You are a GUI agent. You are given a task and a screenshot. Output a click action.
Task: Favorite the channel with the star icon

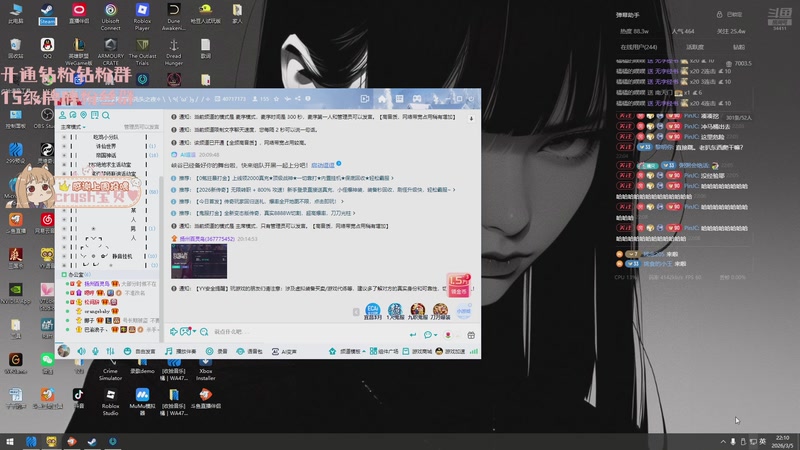coord(277,99)
